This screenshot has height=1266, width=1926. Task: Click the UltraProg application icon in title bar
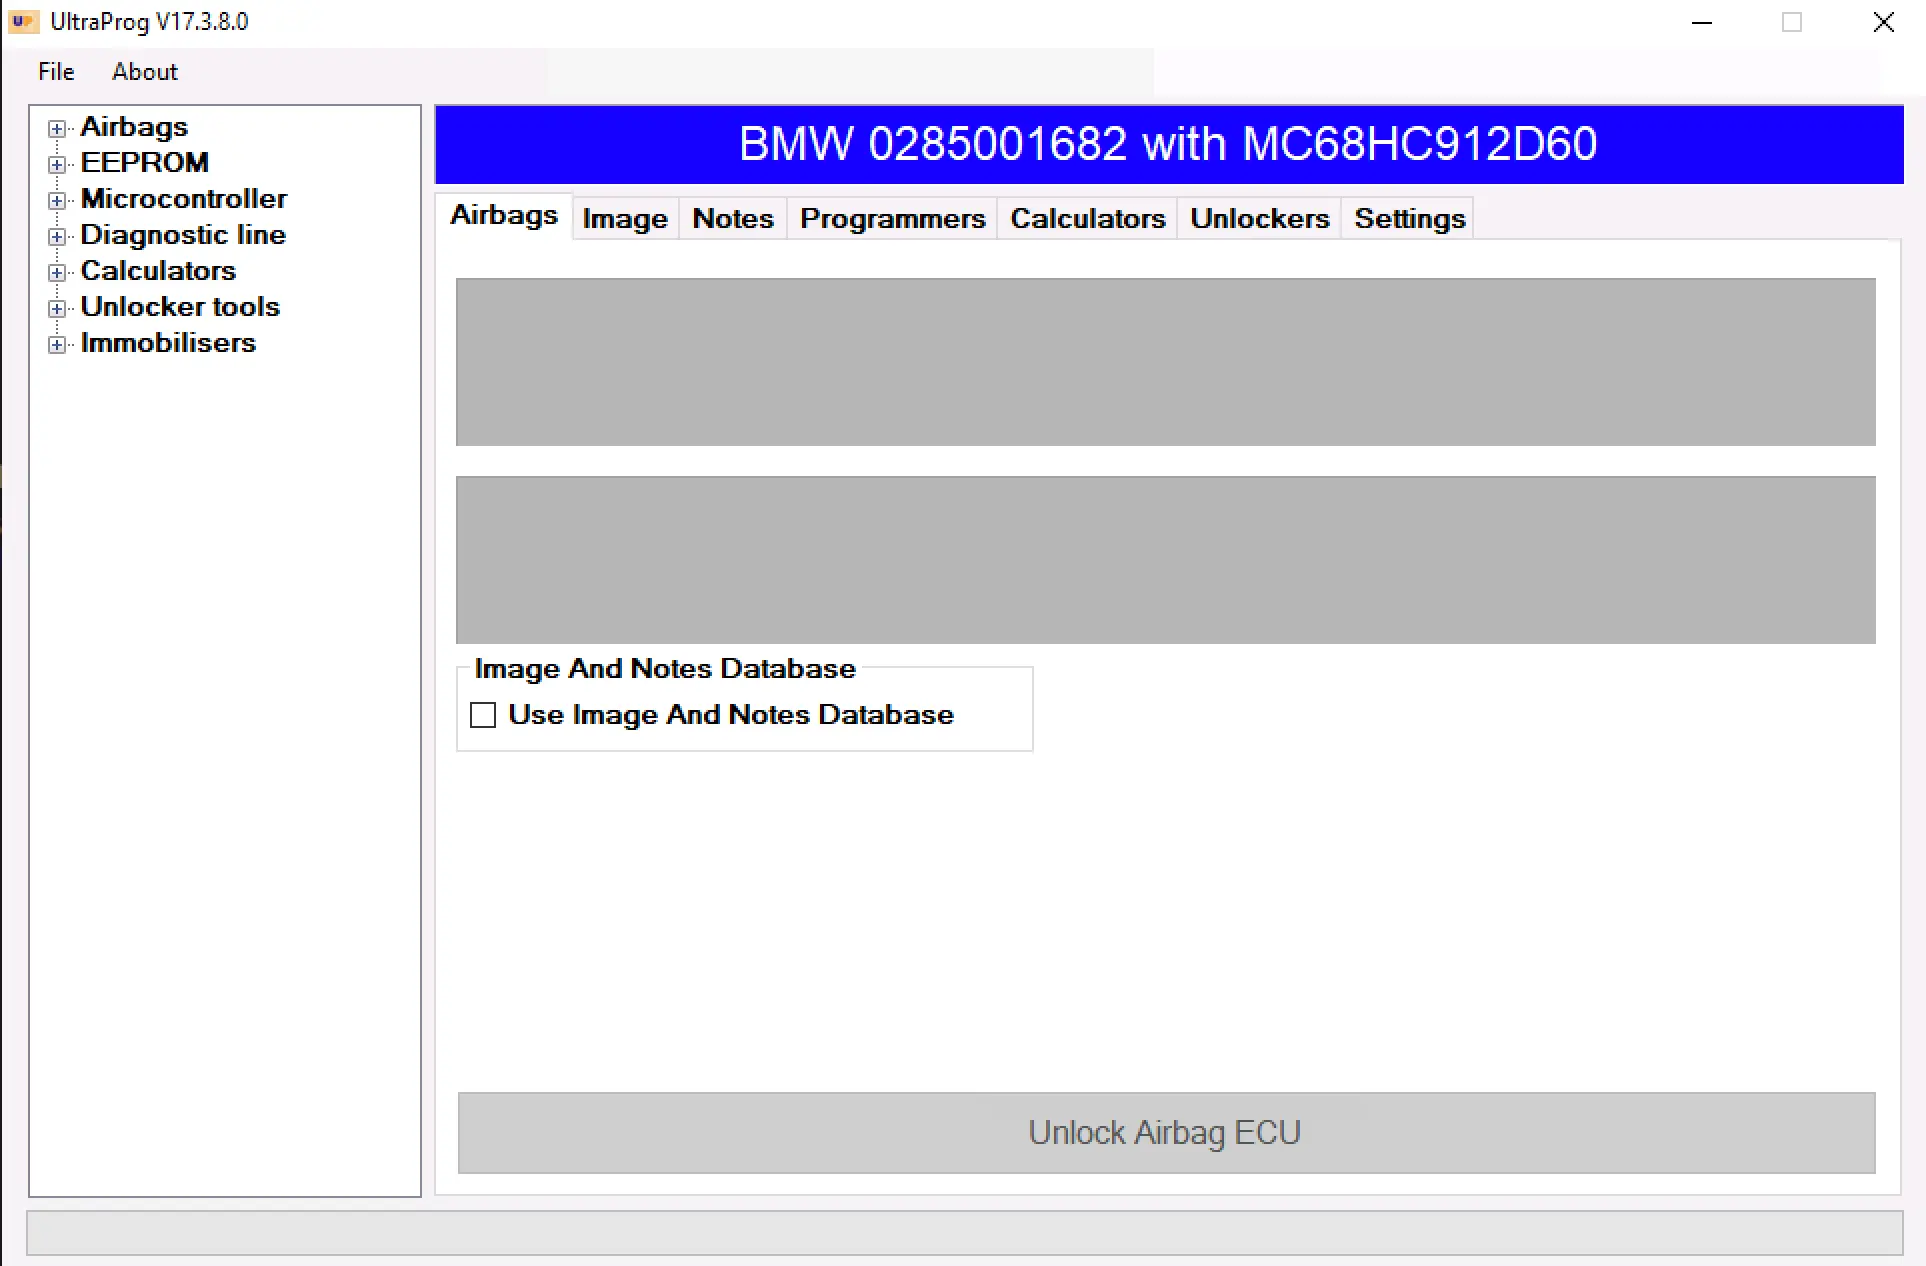click(x=22, y=21)
